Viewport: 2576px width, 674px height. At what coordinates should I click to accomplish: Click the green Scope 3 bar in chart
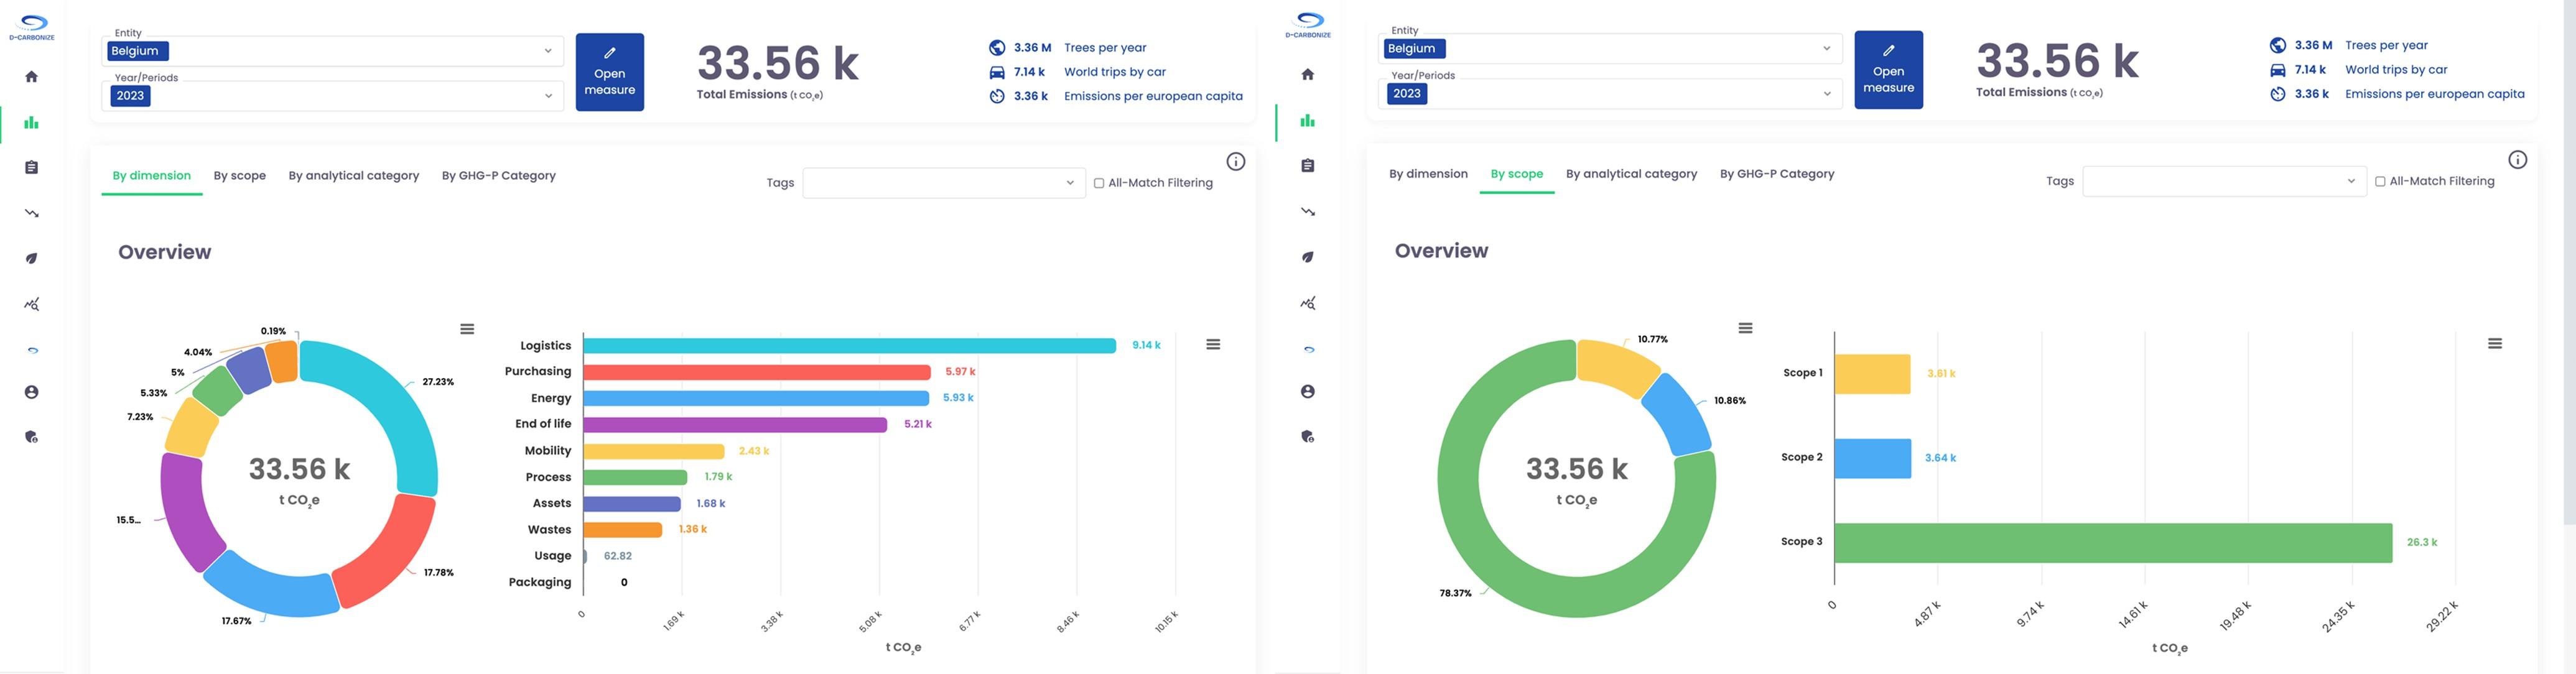[2112, 542]
